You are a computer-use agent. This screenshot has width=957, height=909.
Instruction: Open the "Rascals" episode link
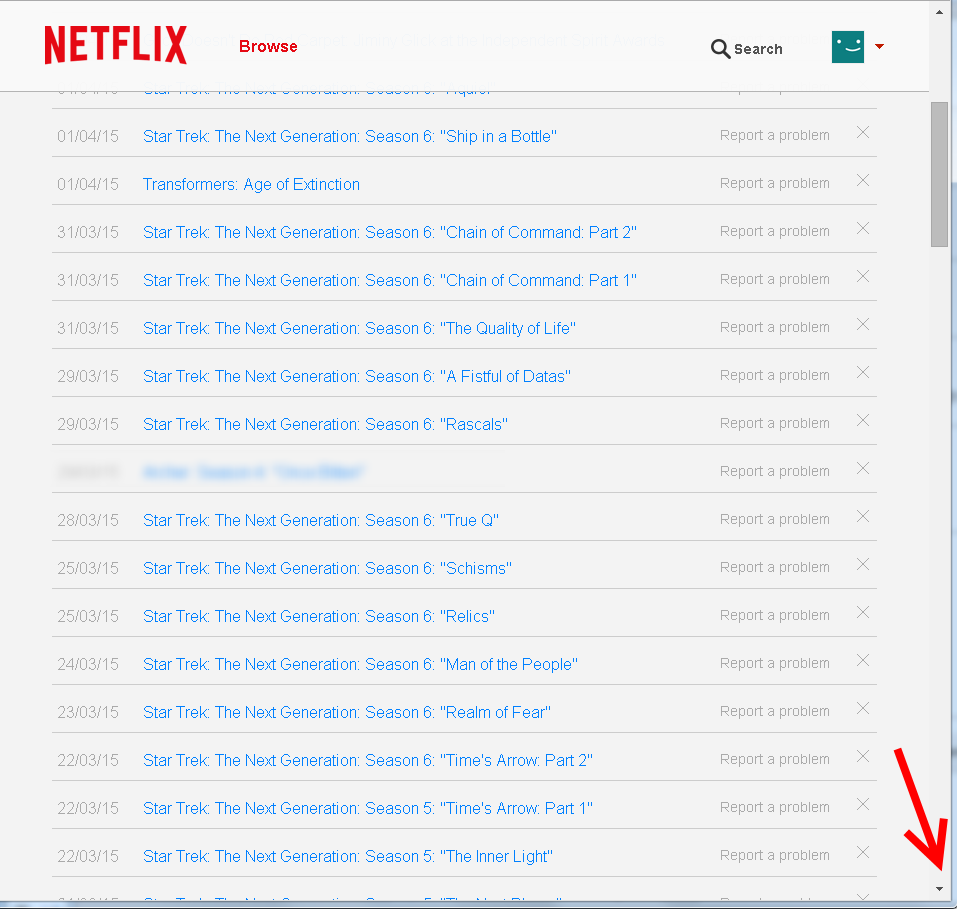click(325, 424)
